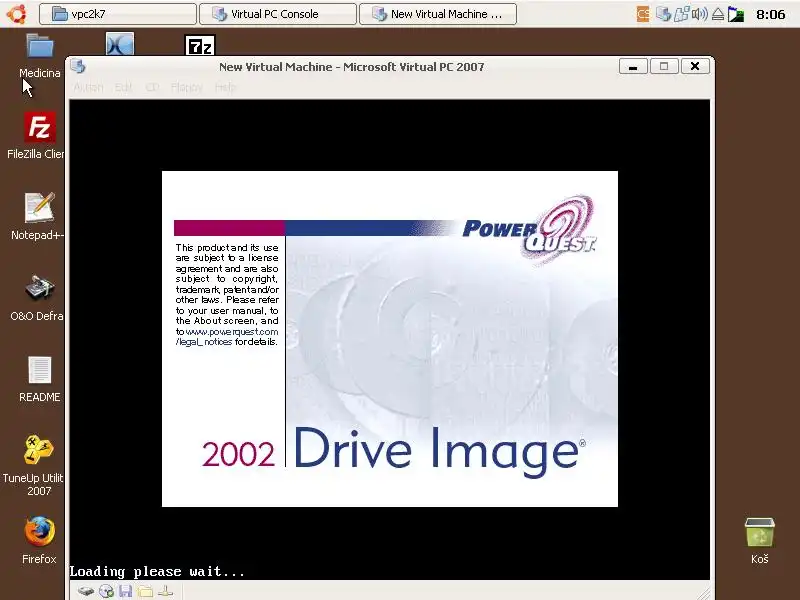The width and height of the screenshot is (800, 600).
Task: Open the Help menu in Virtual PC
Action: click(225, 87)
